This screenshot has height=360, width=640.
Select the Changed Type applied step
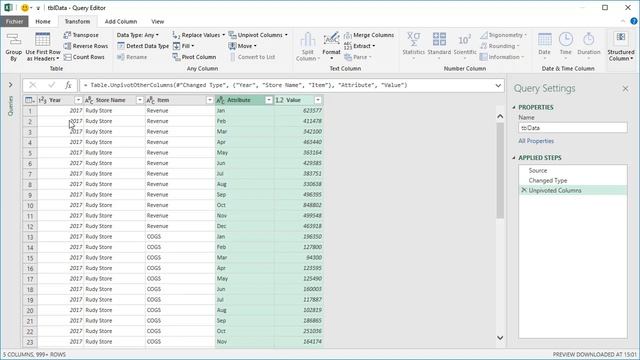pyautogui.click(x=573, y=180)
